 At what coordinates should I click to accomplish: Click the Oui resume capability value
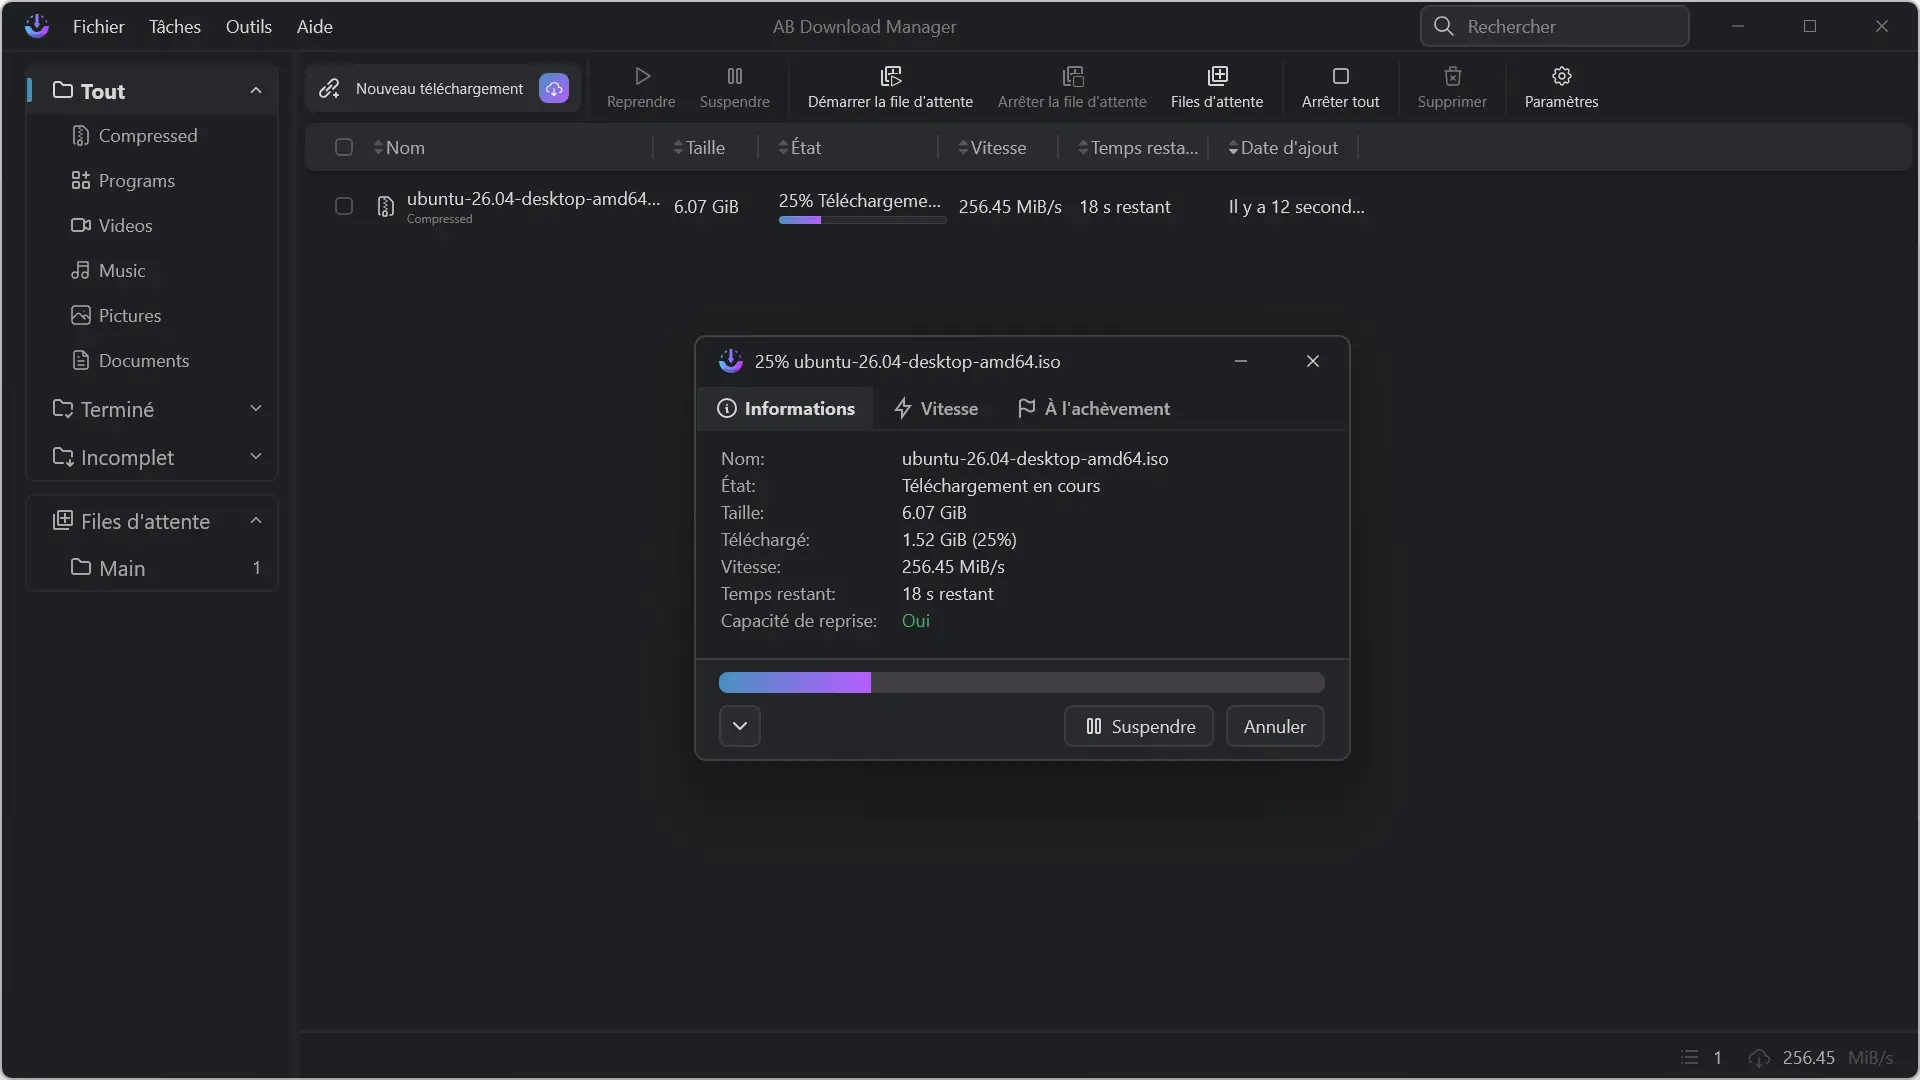(x=916, y=620)
